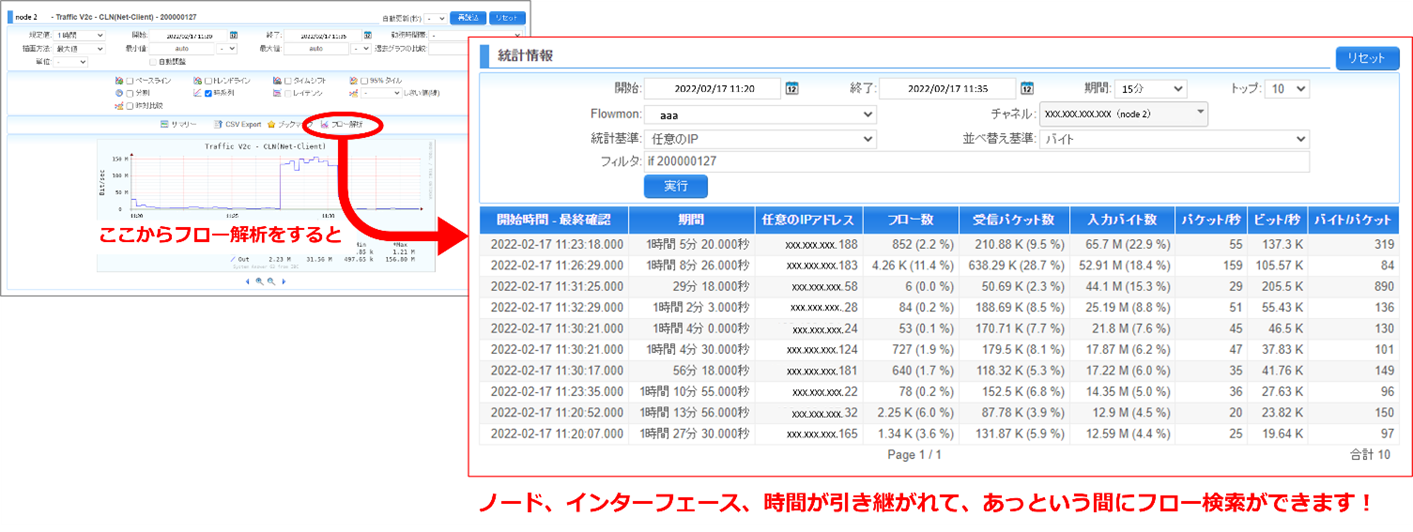Sort by 受信パケット数 column header

coord(1014,219)
